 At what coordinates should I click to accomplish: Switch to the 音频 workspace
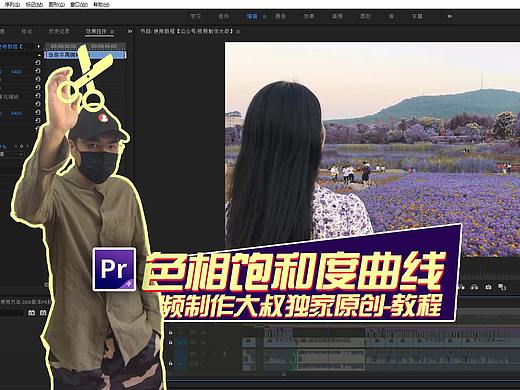(337, 16)
